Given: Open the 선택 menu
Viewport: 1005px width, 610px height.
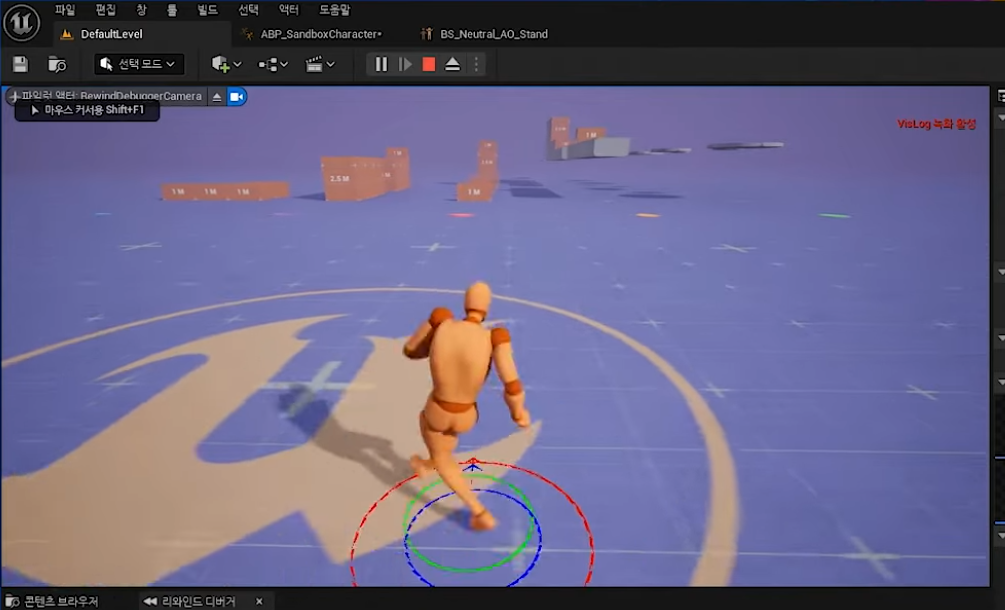Looking at the screenshot, I should coord(248,10).
